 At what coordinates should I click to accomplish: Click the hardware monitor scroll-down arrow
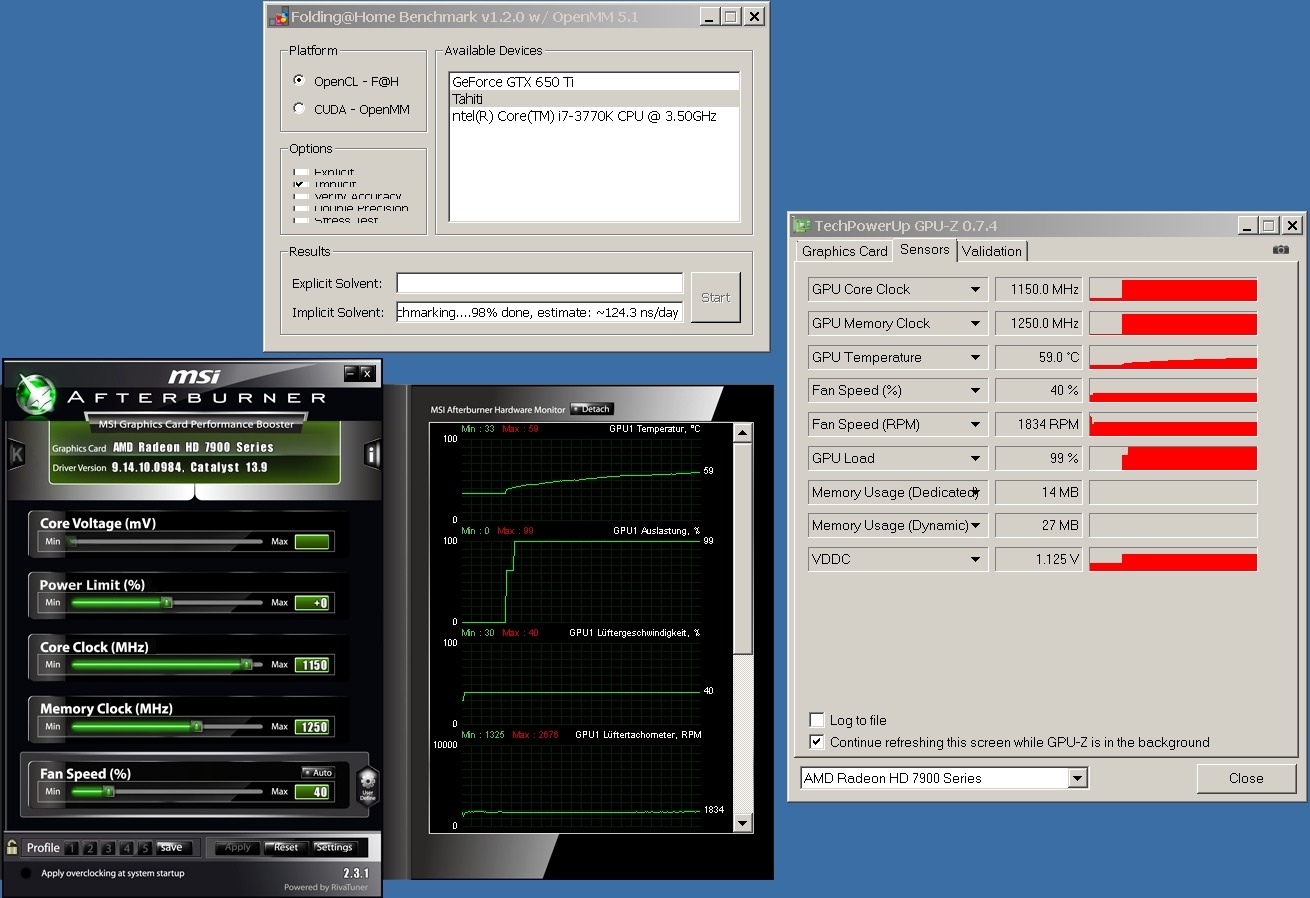[x=742, y=824]
